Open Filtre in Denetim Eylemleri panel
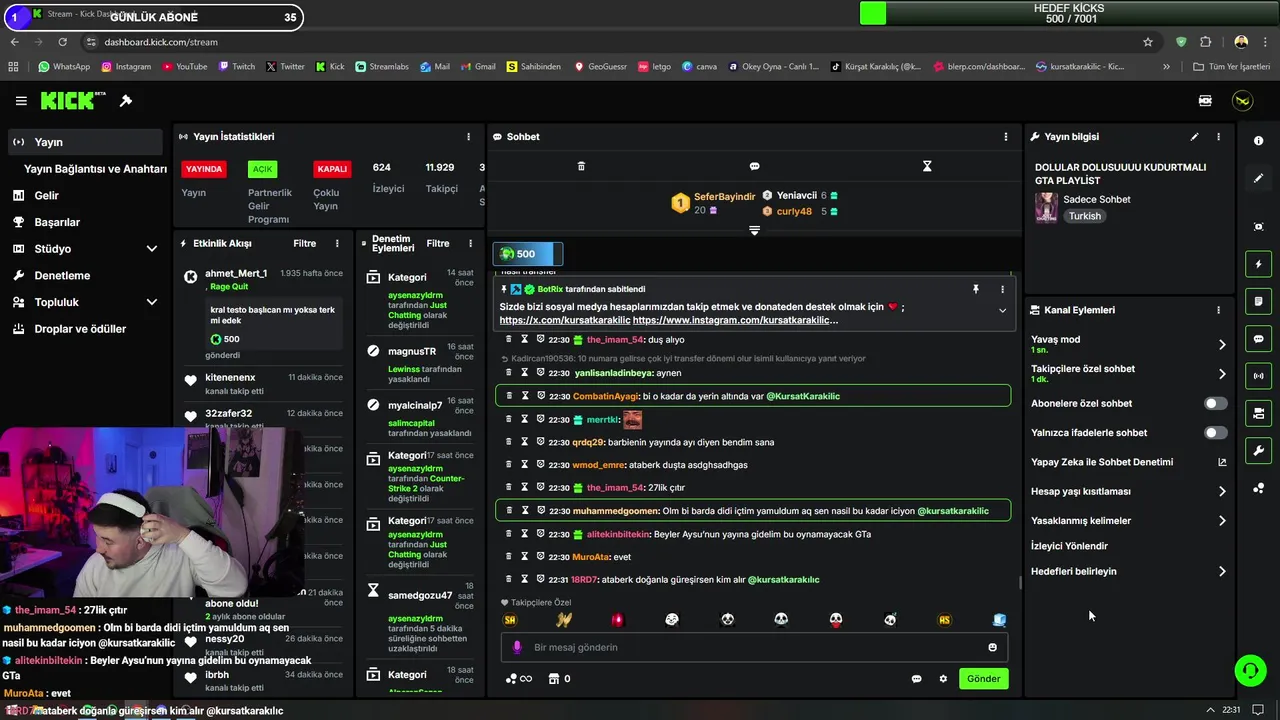 438,243
